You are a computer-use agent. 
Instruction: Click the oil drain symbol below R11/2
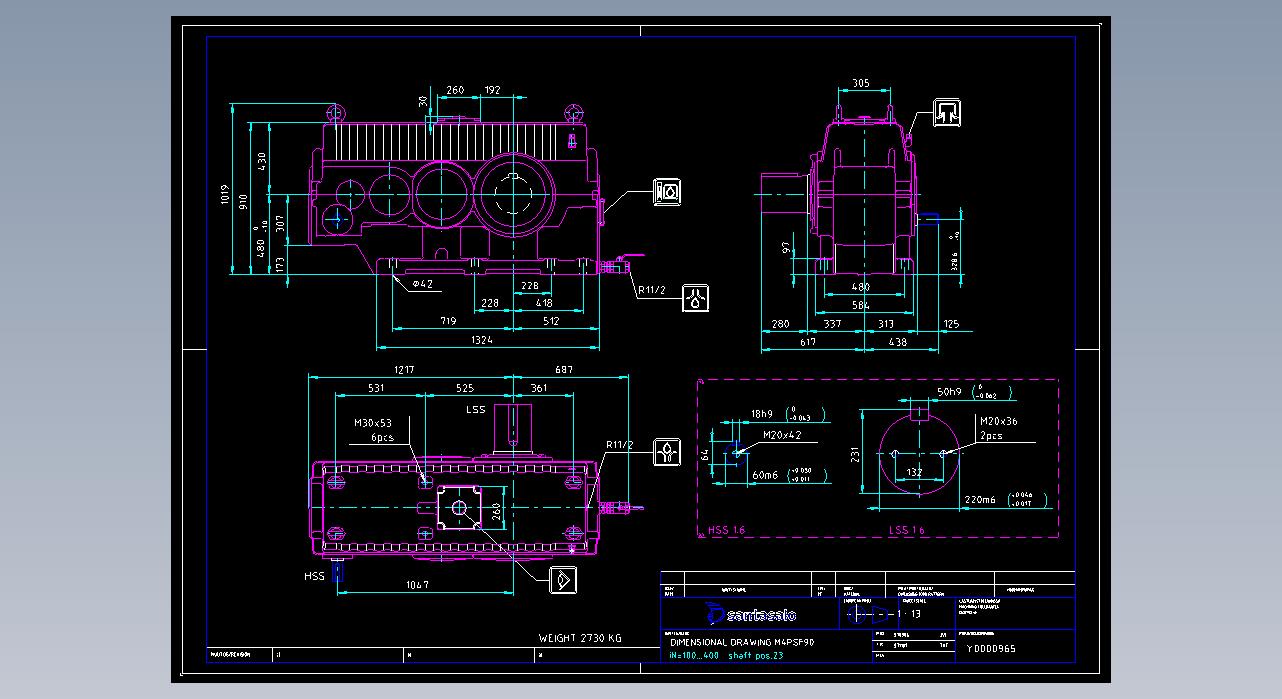pos(697,297)
